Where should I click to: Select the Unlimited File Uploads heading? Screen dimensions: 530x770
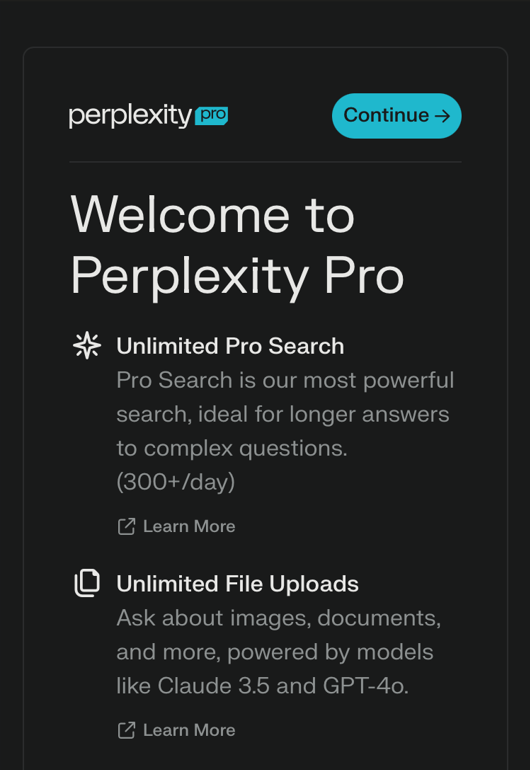click(237, 584)
